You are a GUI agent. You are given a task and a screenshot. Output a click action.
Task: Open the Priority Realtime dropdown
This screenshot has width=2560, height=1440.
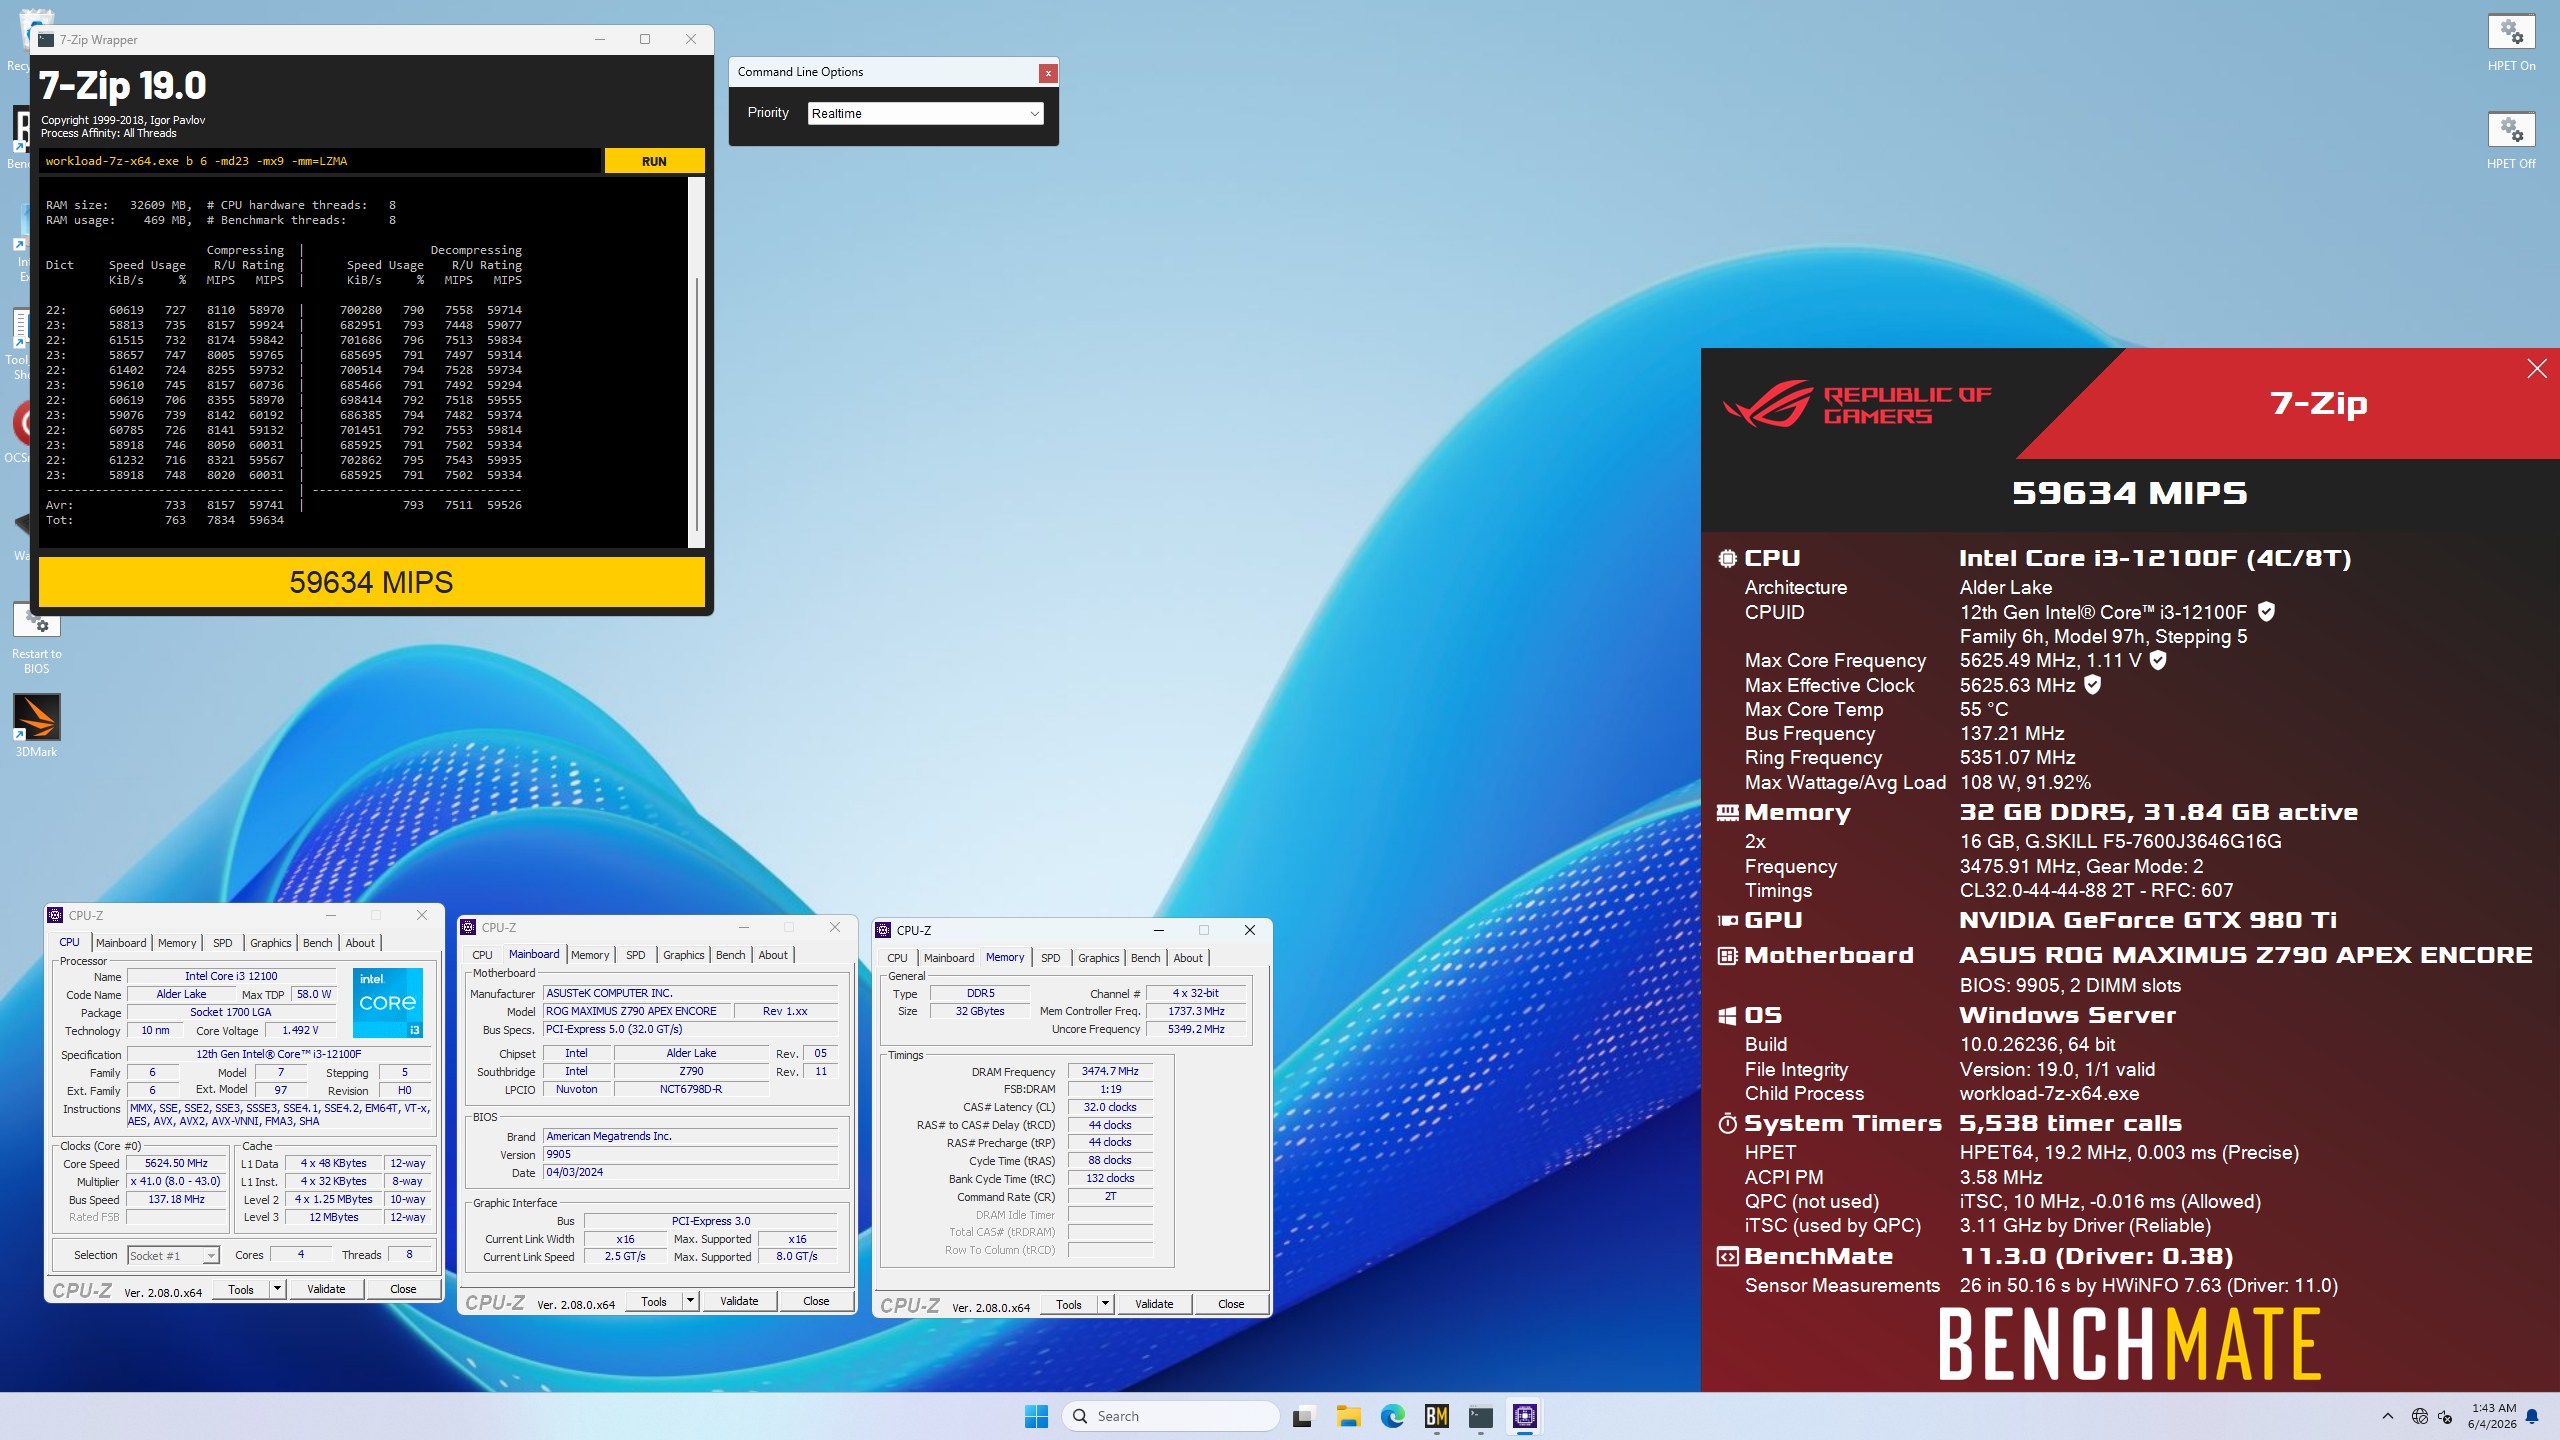point(925,113)
